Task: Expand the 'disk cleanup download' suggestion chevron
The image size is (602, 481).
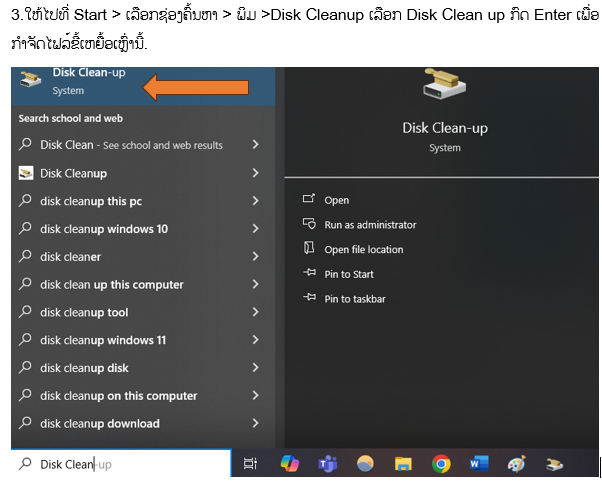Action: [x=256, y=424]
